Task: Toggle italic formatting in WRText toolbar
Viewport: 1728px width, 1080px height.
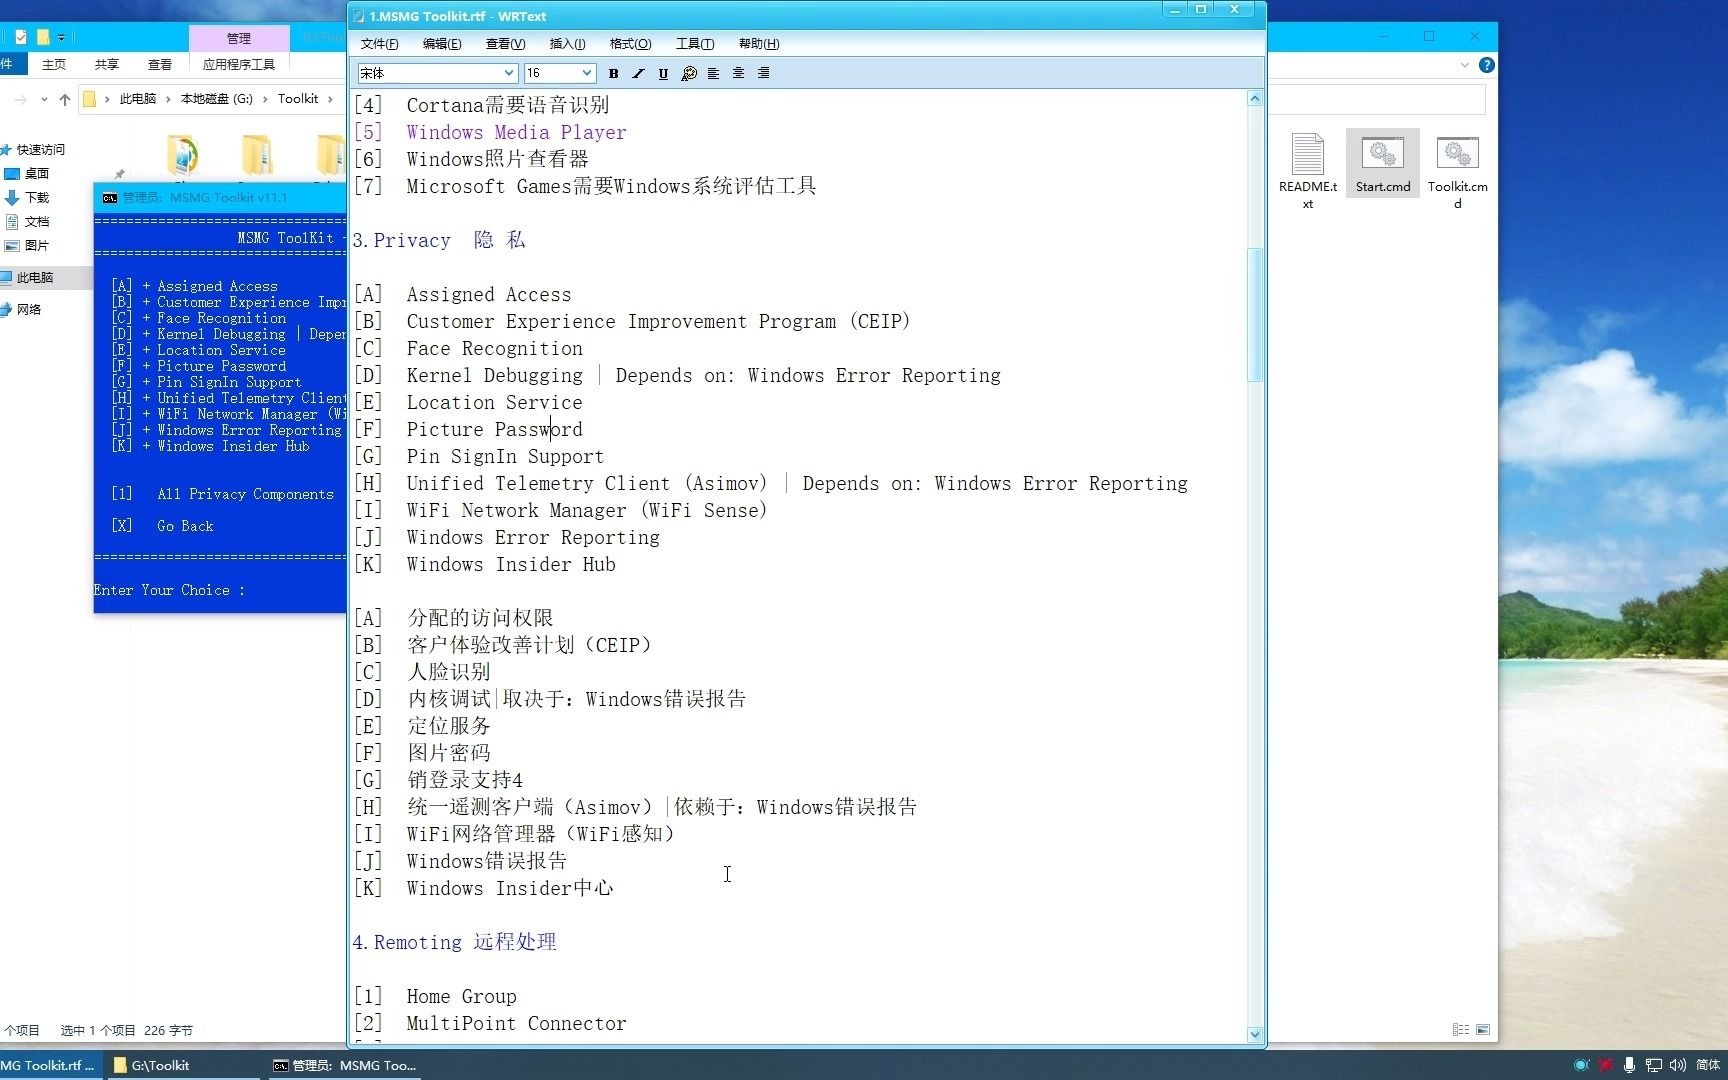Action: (638, 73)
